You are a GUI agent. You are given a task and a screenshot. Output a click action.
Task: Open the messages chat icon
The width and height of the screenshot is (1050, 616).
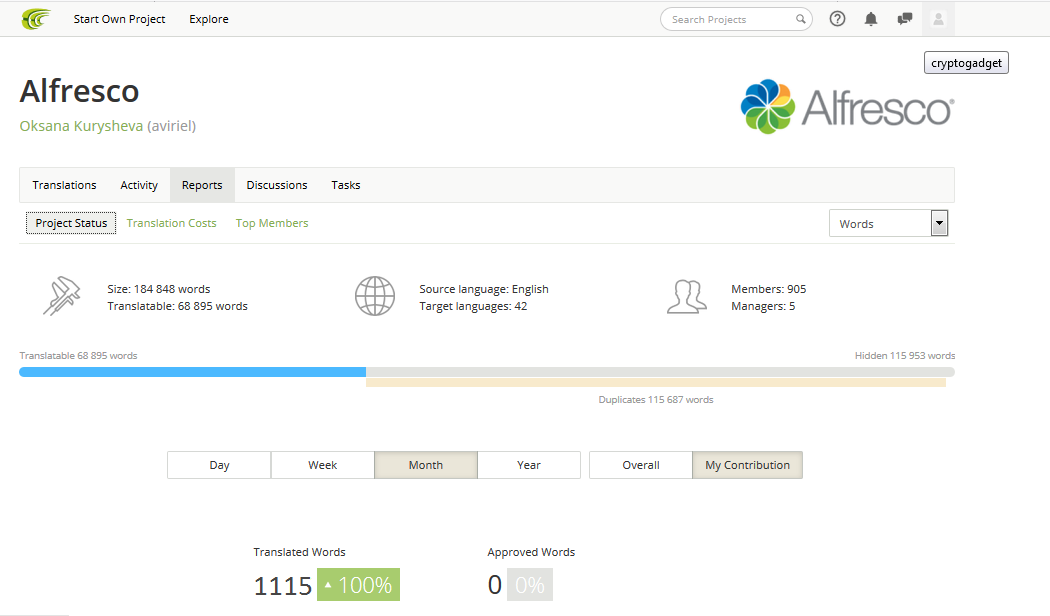(x=905, y=19)
